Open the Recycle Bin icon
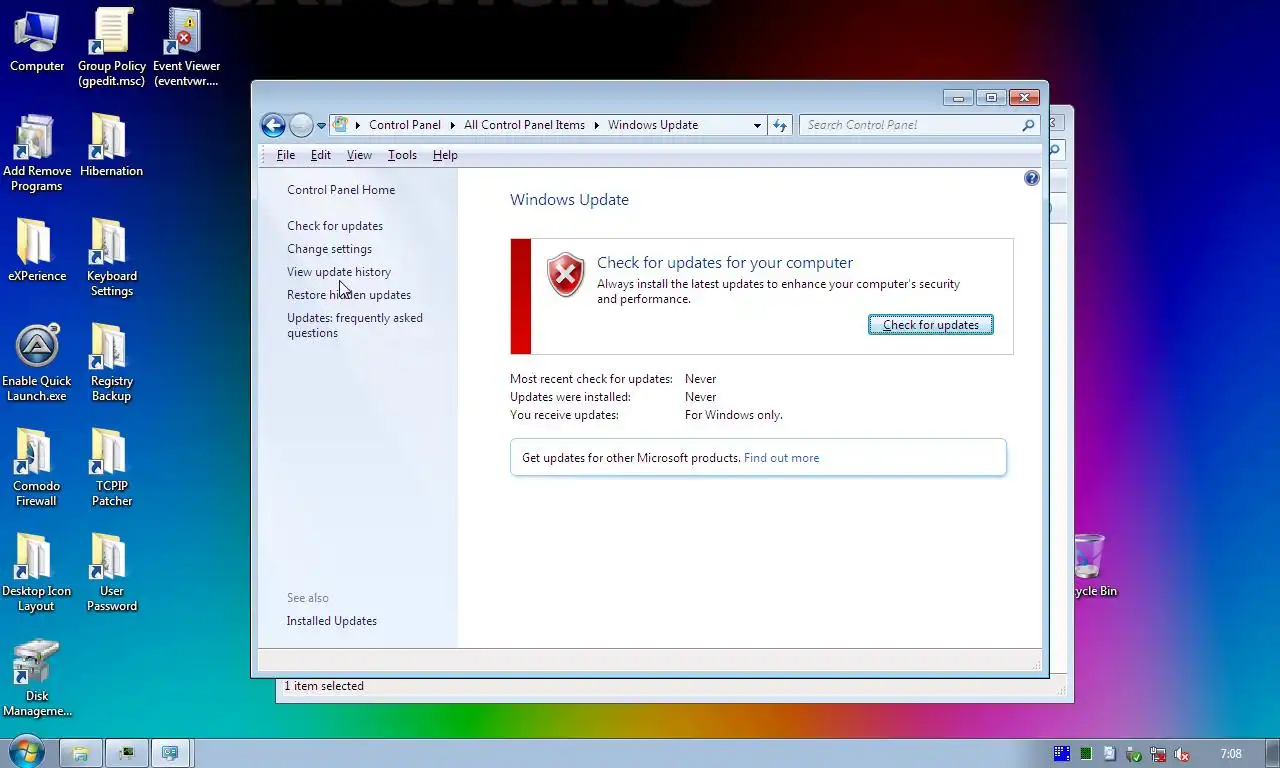 point(1091,565)
